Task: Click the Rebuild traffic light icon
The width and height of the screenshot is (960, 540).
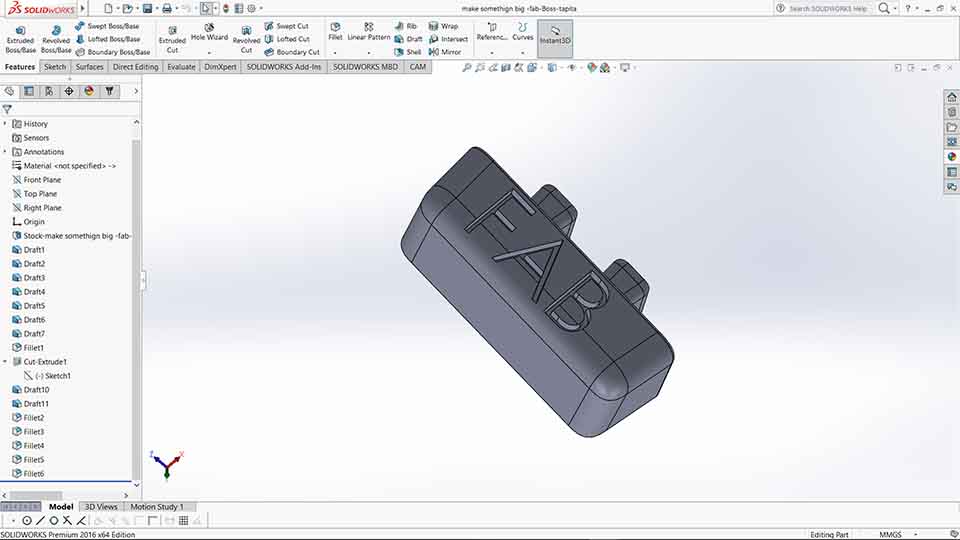Action: [226, 9]
